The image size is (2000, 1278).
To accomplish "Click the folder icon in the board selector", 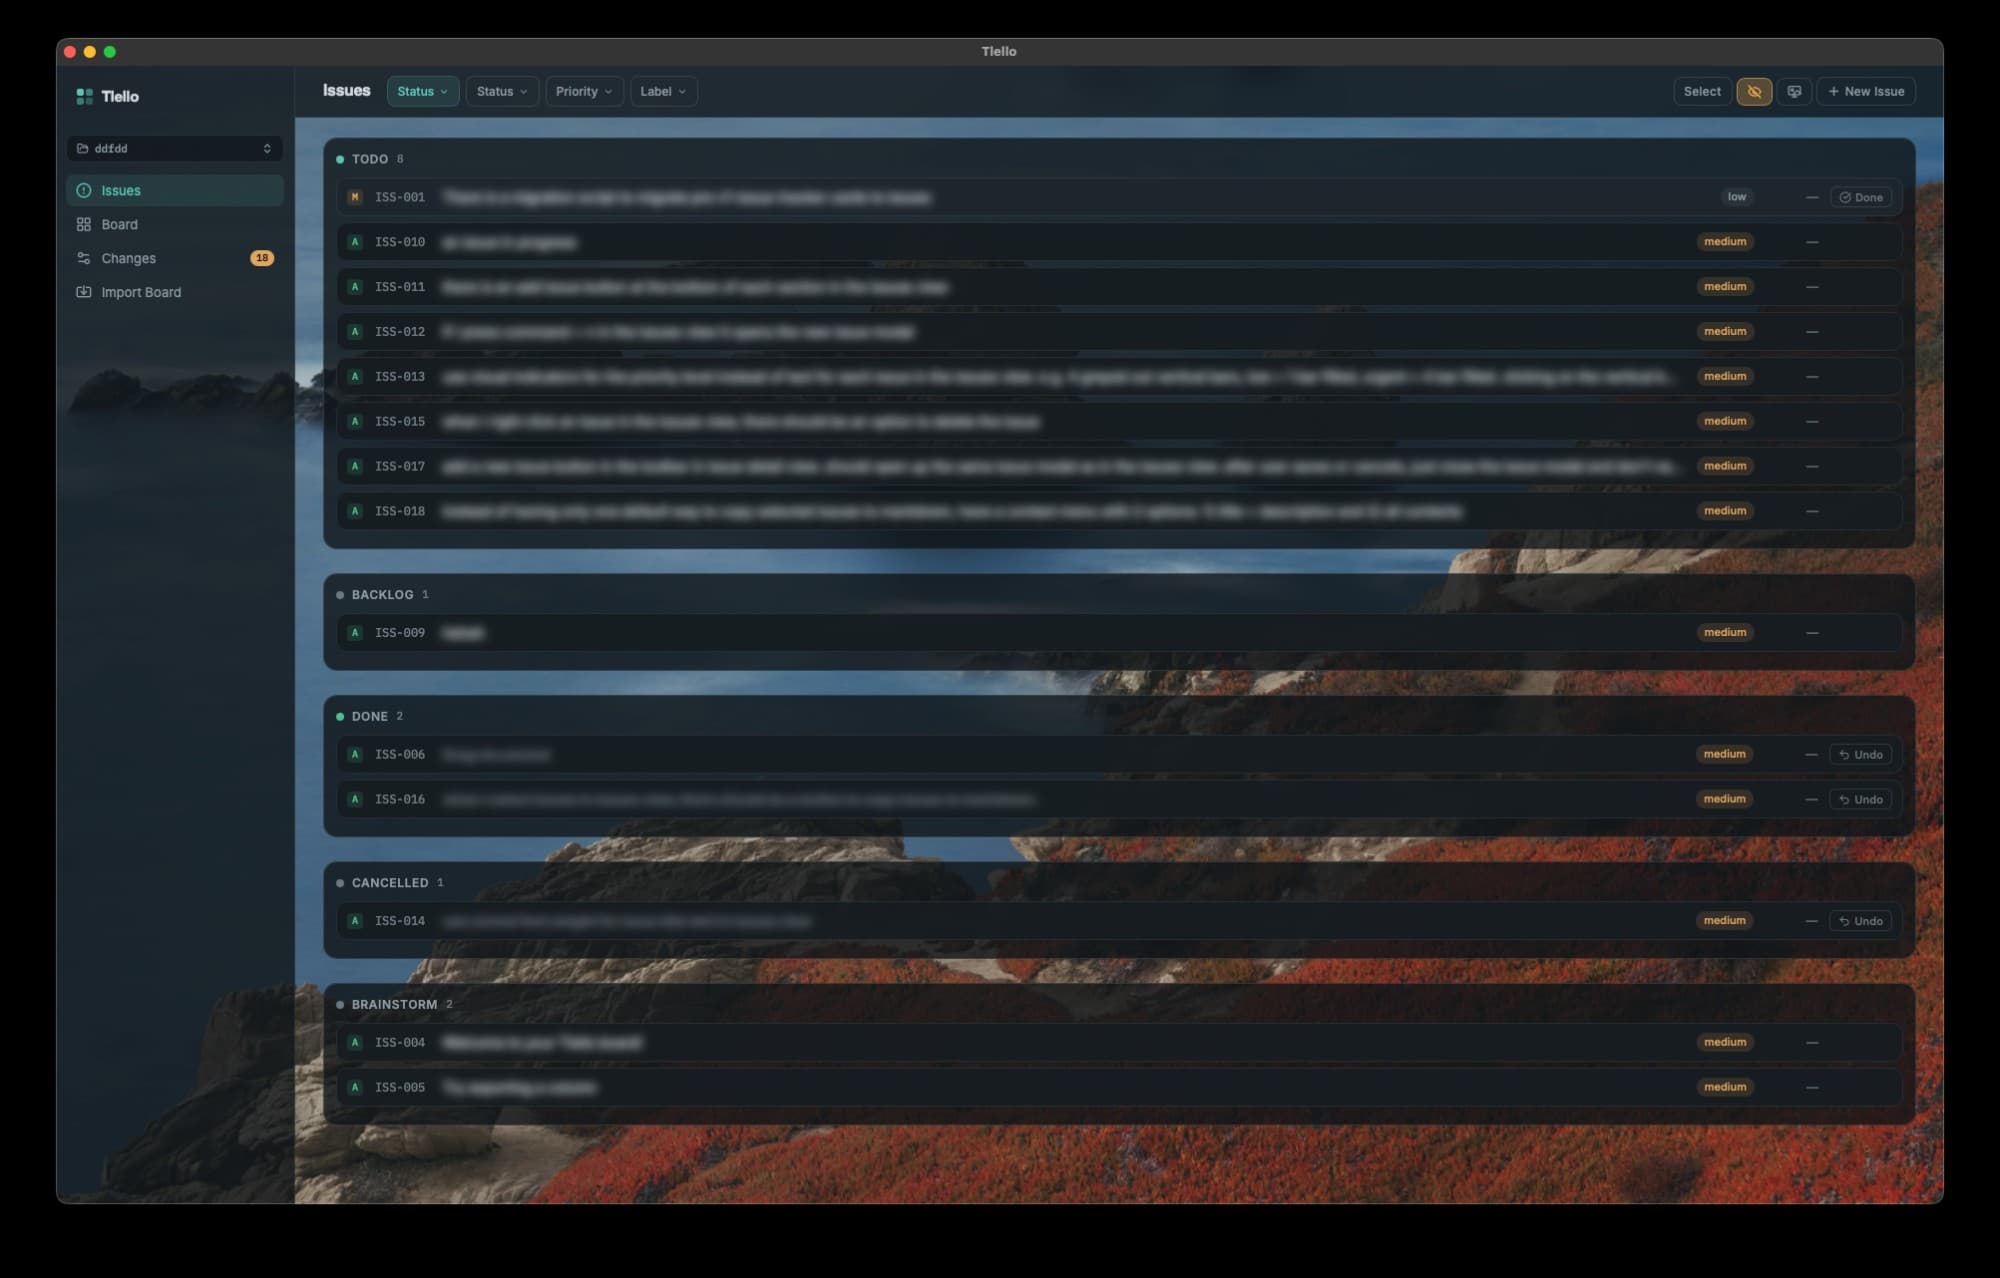I will (x=84, y=148).
